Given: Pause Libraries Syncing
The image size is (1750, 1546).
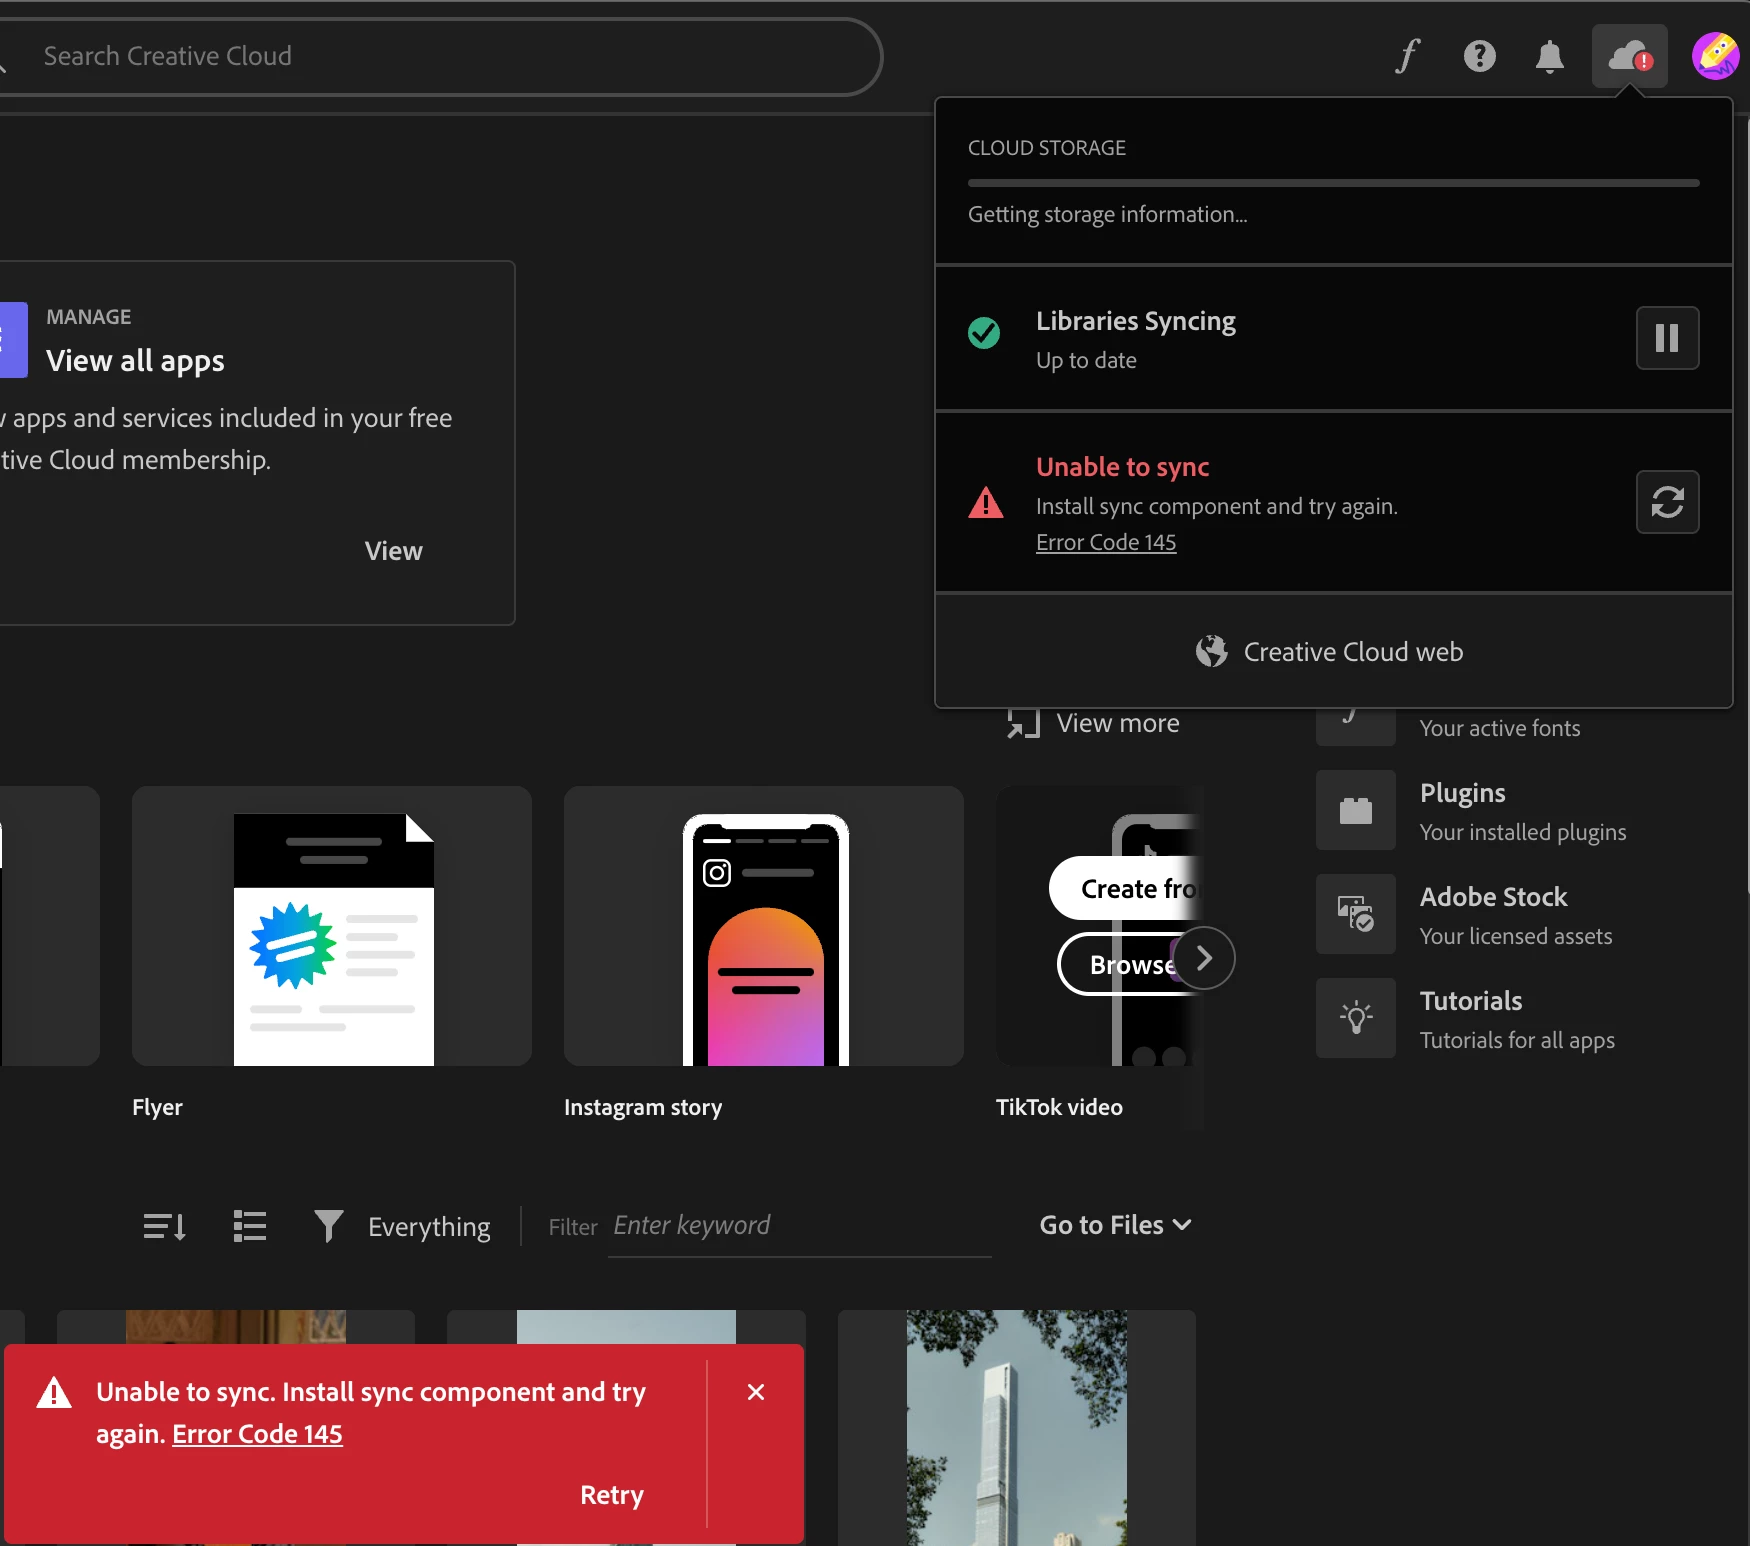Looking at the screenshot, I should click(x=1667, y=338).
